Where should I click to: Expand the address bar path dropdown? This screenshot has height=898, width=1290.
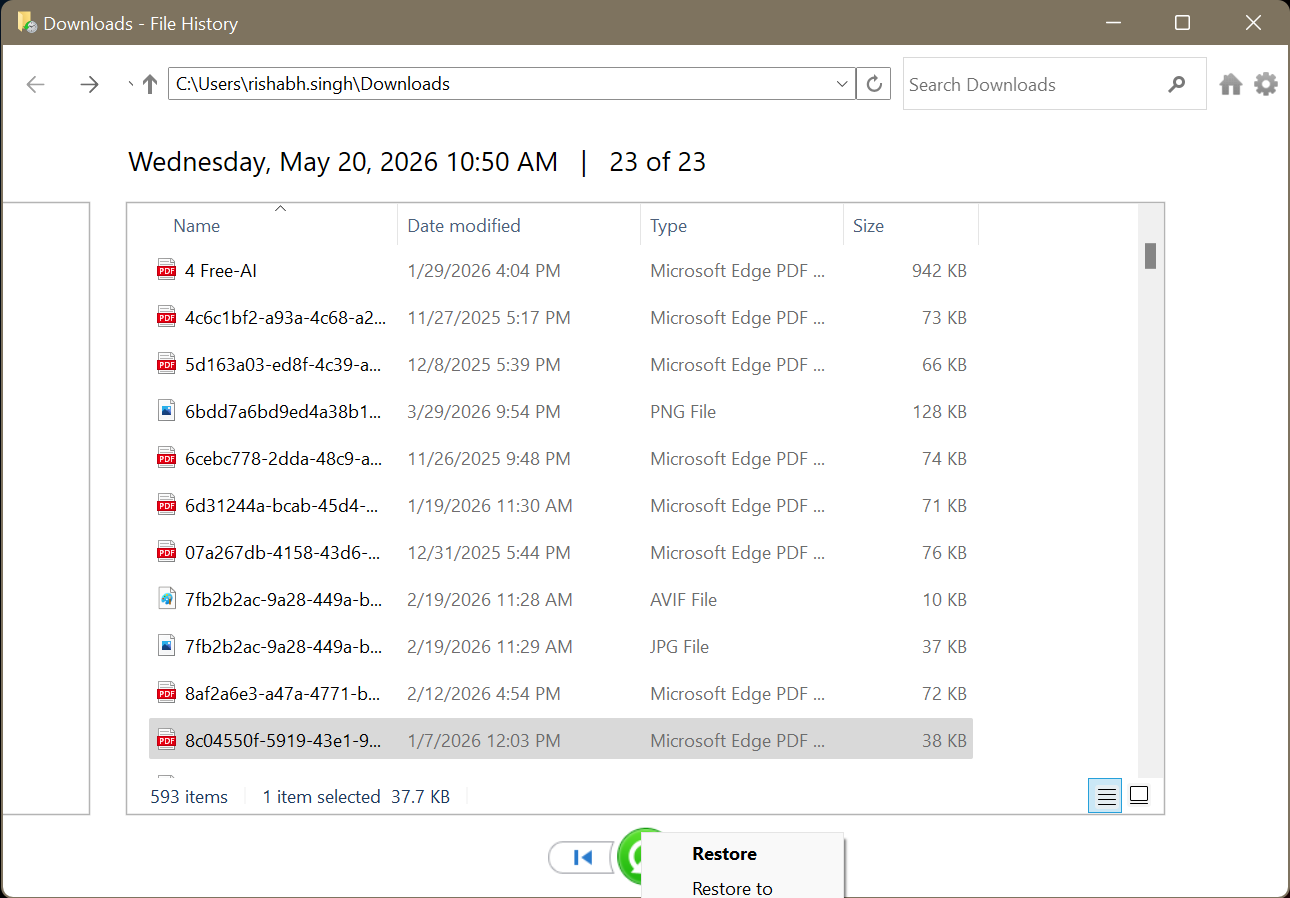point(842,84)
